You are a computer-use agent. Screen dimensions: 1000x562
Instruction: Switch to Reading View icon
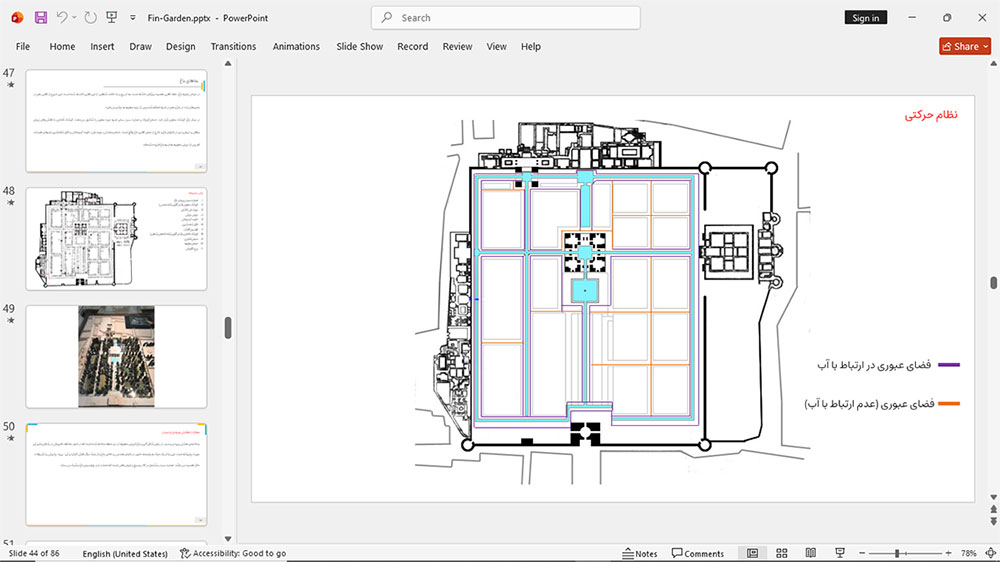click(811, 553)
